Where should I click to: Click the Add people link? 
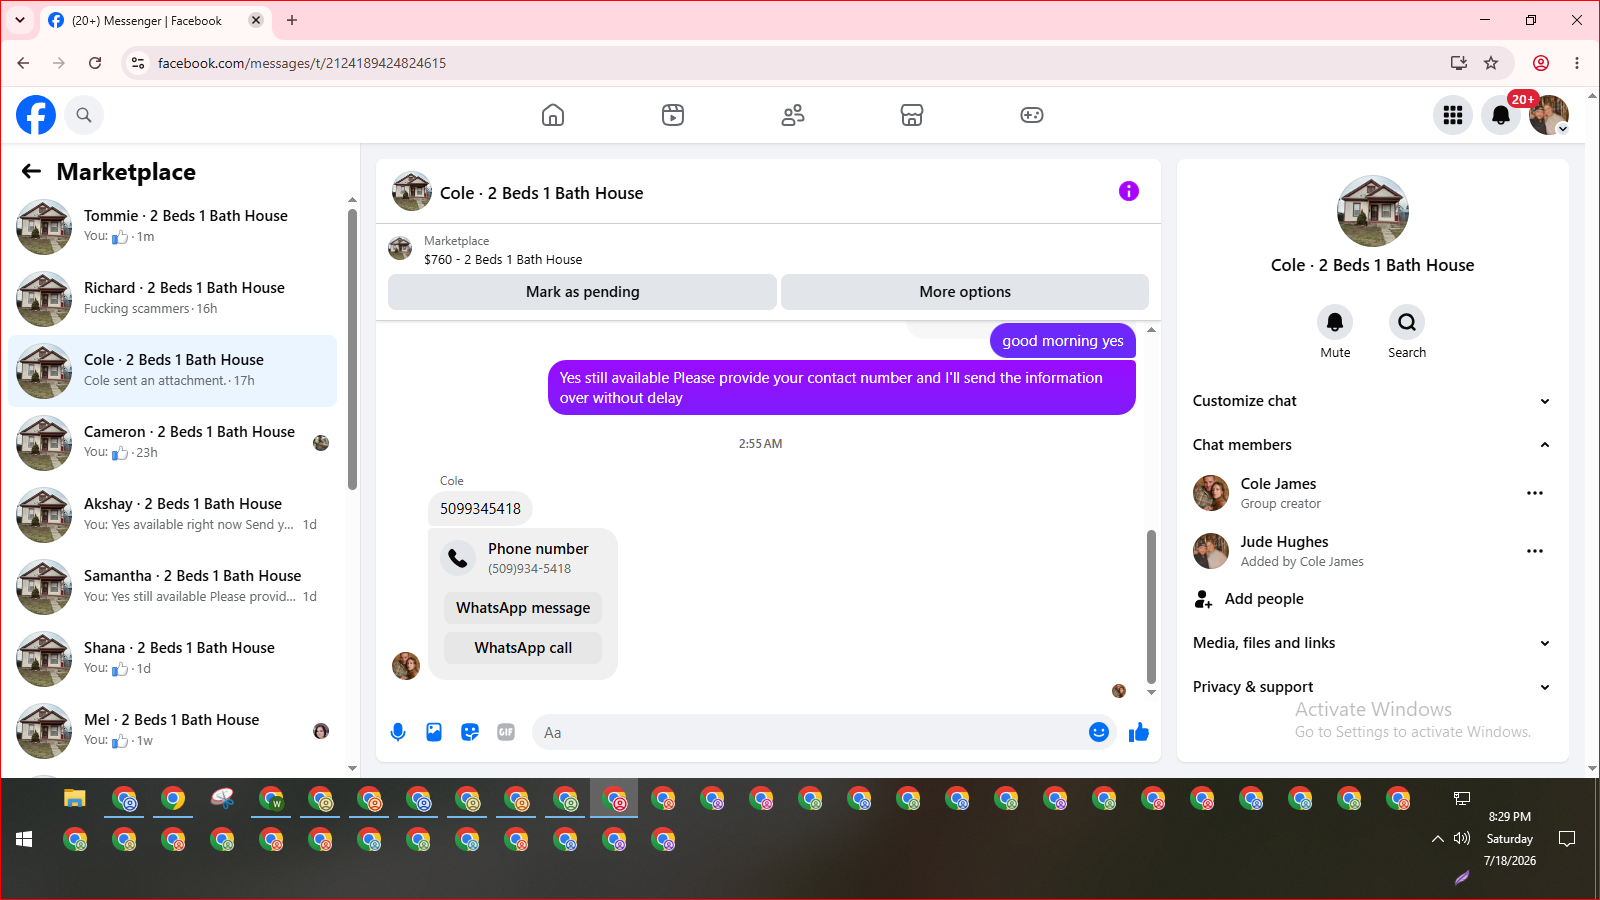(1264, 599)
